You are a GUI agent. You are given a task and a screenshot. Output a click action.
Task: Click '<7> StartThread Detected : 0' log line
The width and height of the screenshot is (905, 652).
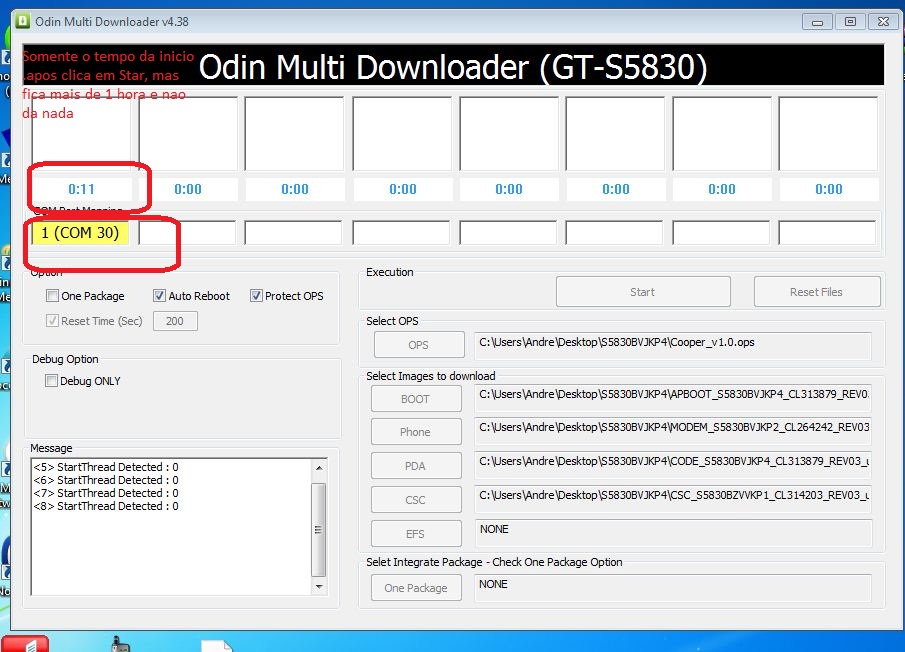[106, 493]
